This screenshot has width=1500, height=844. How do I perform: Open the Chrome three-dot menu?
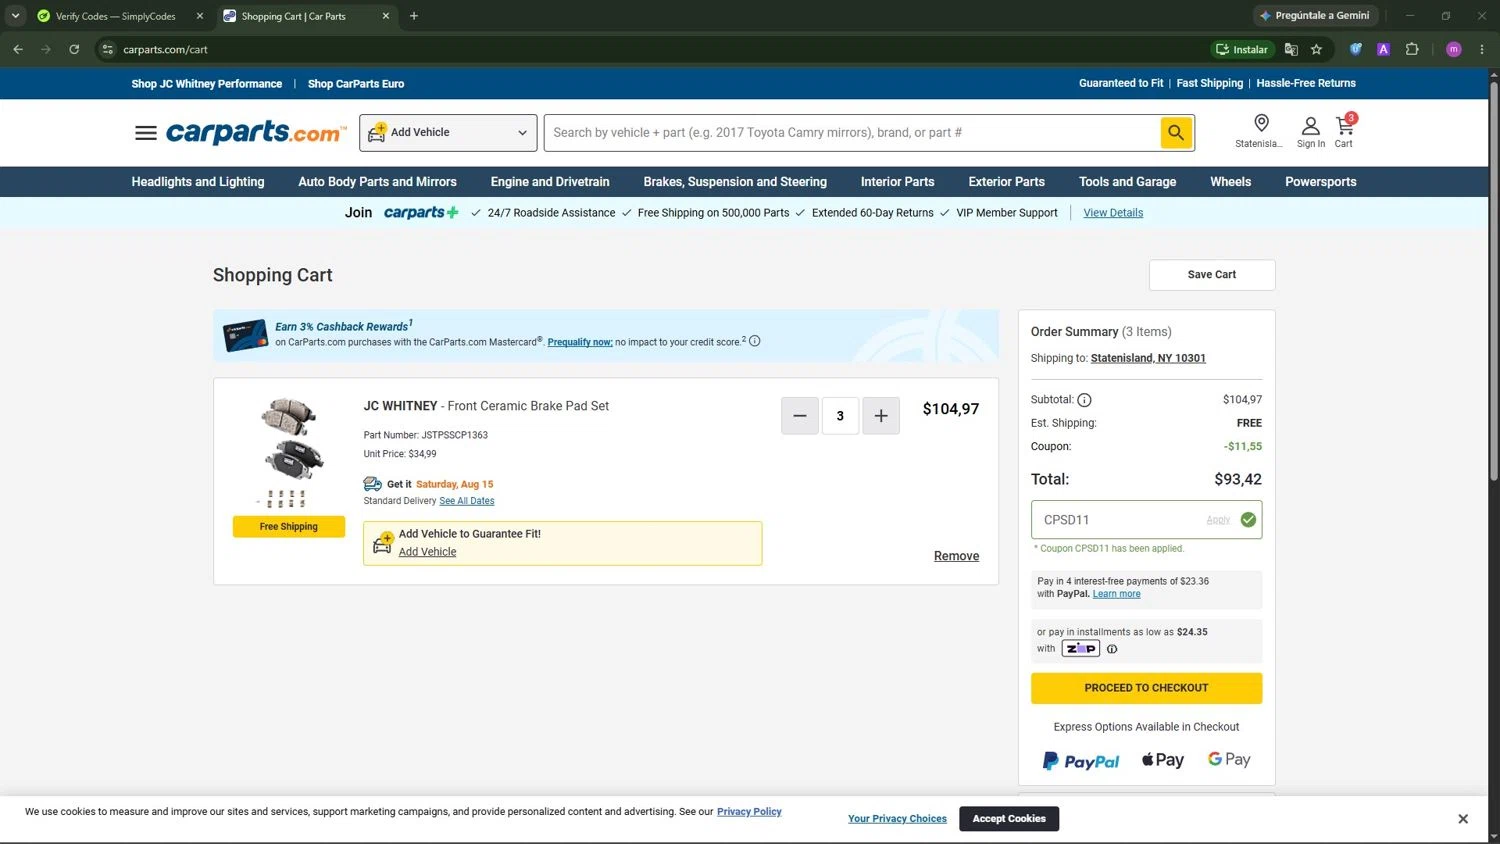1482,49
